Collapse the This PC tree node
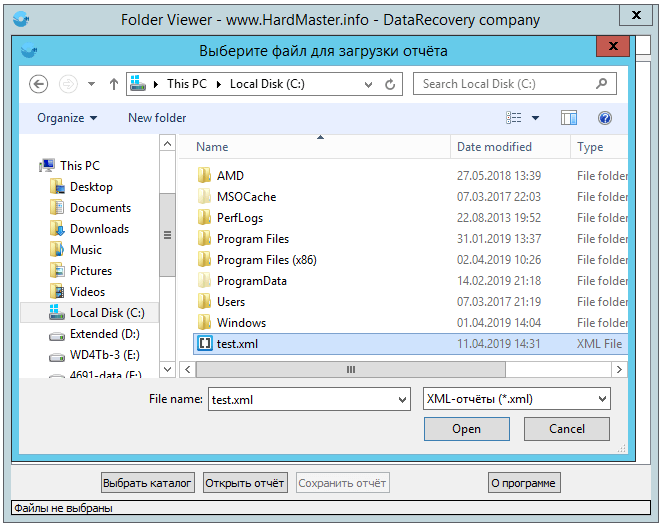The width and height of the screenshot is (663, 526). point(31,166)
